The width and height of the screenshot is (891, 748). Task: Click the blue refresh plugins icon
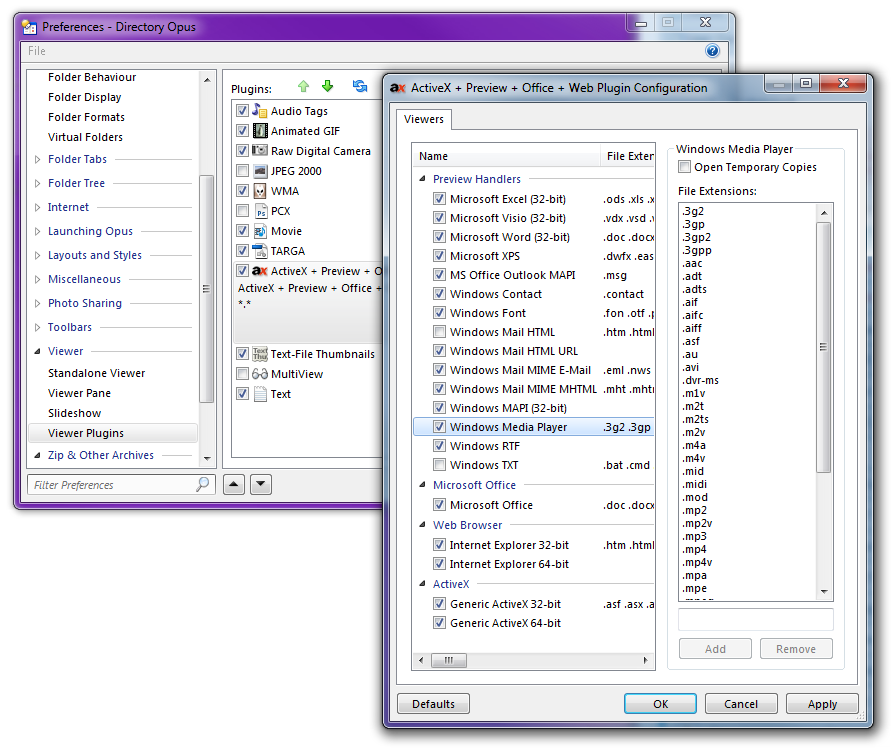coord(360,86)
